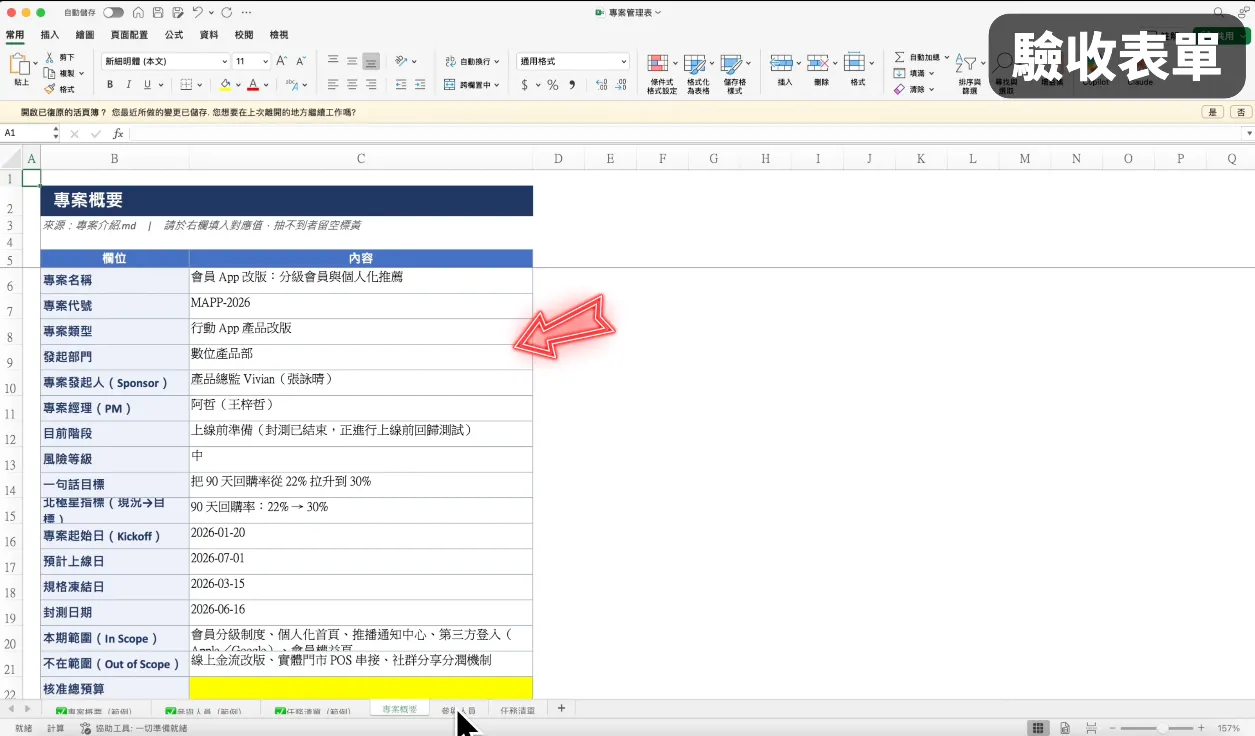The height and width of the screenshot is (736, 1255).
Task: Click the Decrease font size icon
Action: [x=300, y=61]
